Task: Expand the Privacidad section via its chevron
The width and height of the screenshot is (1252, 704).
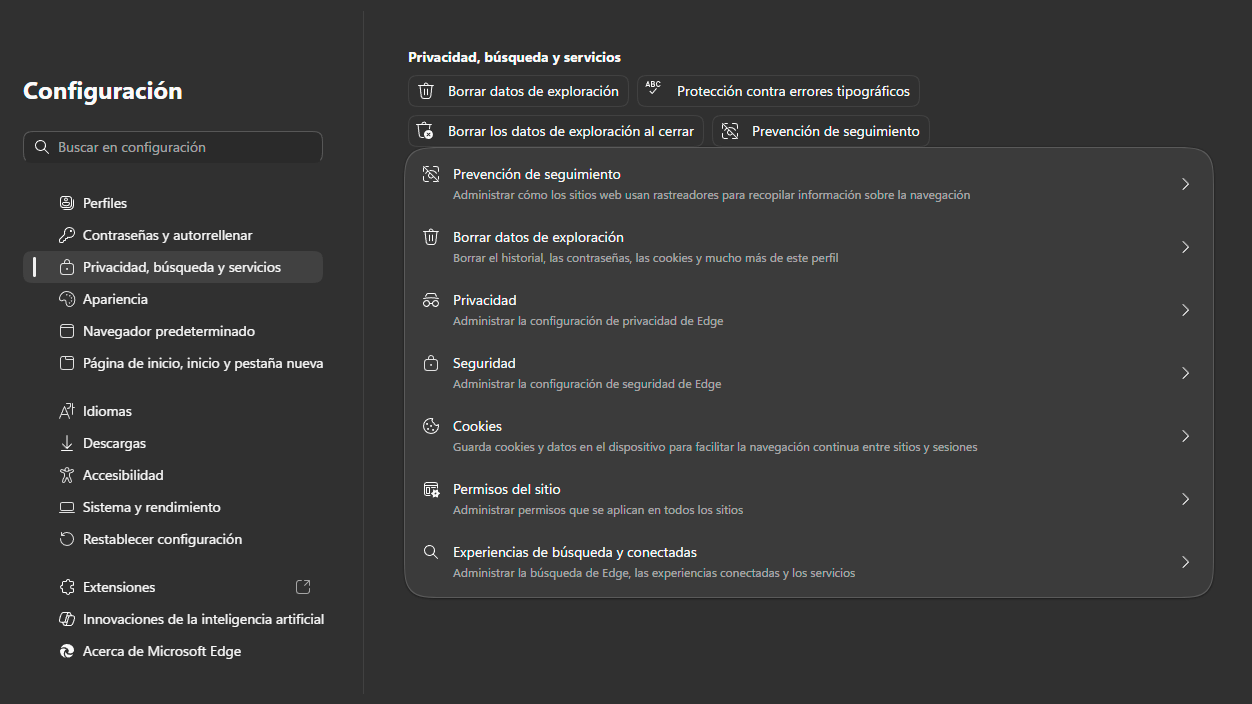Action: [1185, 310]
